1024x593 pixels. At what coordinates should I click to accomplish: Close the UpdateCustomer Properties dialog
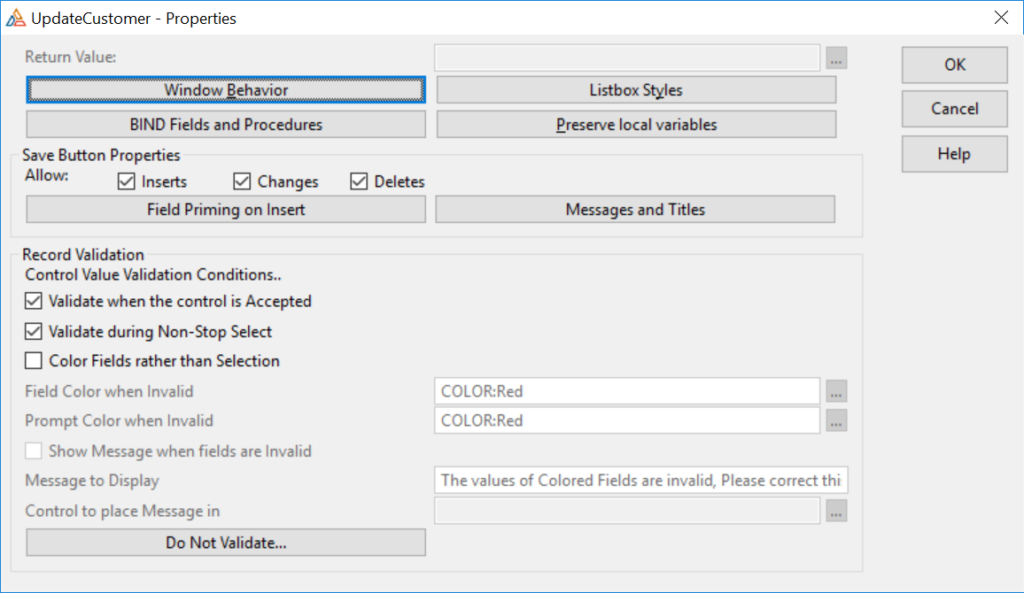click(x=1000, y=17)
